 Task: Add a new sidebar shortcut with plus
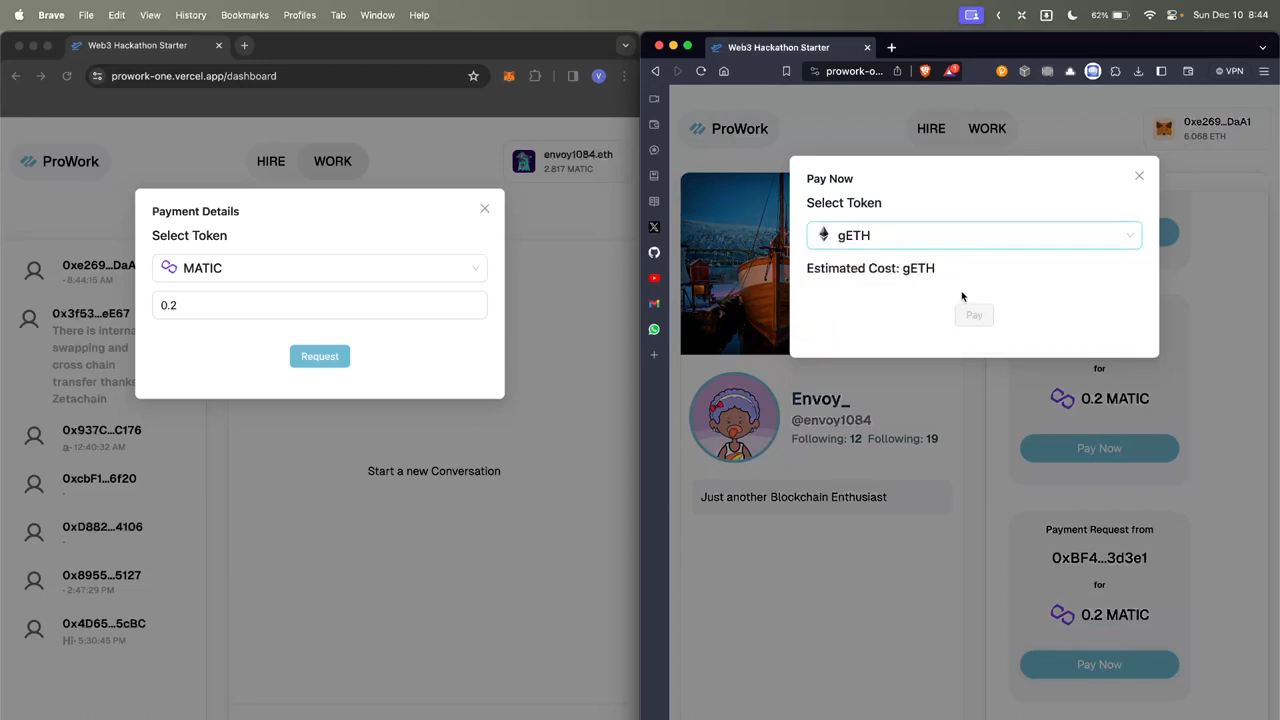point(654,355)
